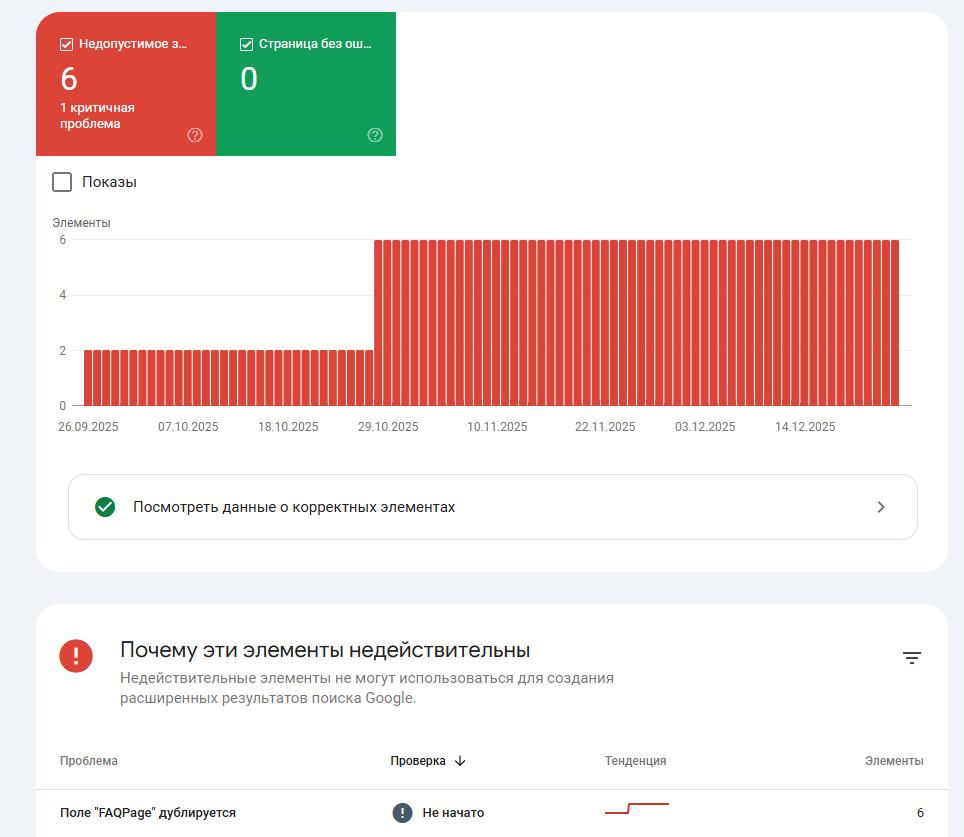Click the green valid pages card
The width and height of the screenshot is (964, 837).
306,84
